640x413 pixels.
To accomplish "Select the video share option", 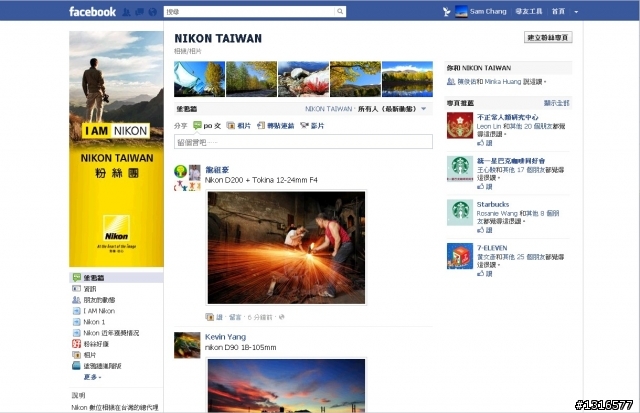I will tap(312, 126).
